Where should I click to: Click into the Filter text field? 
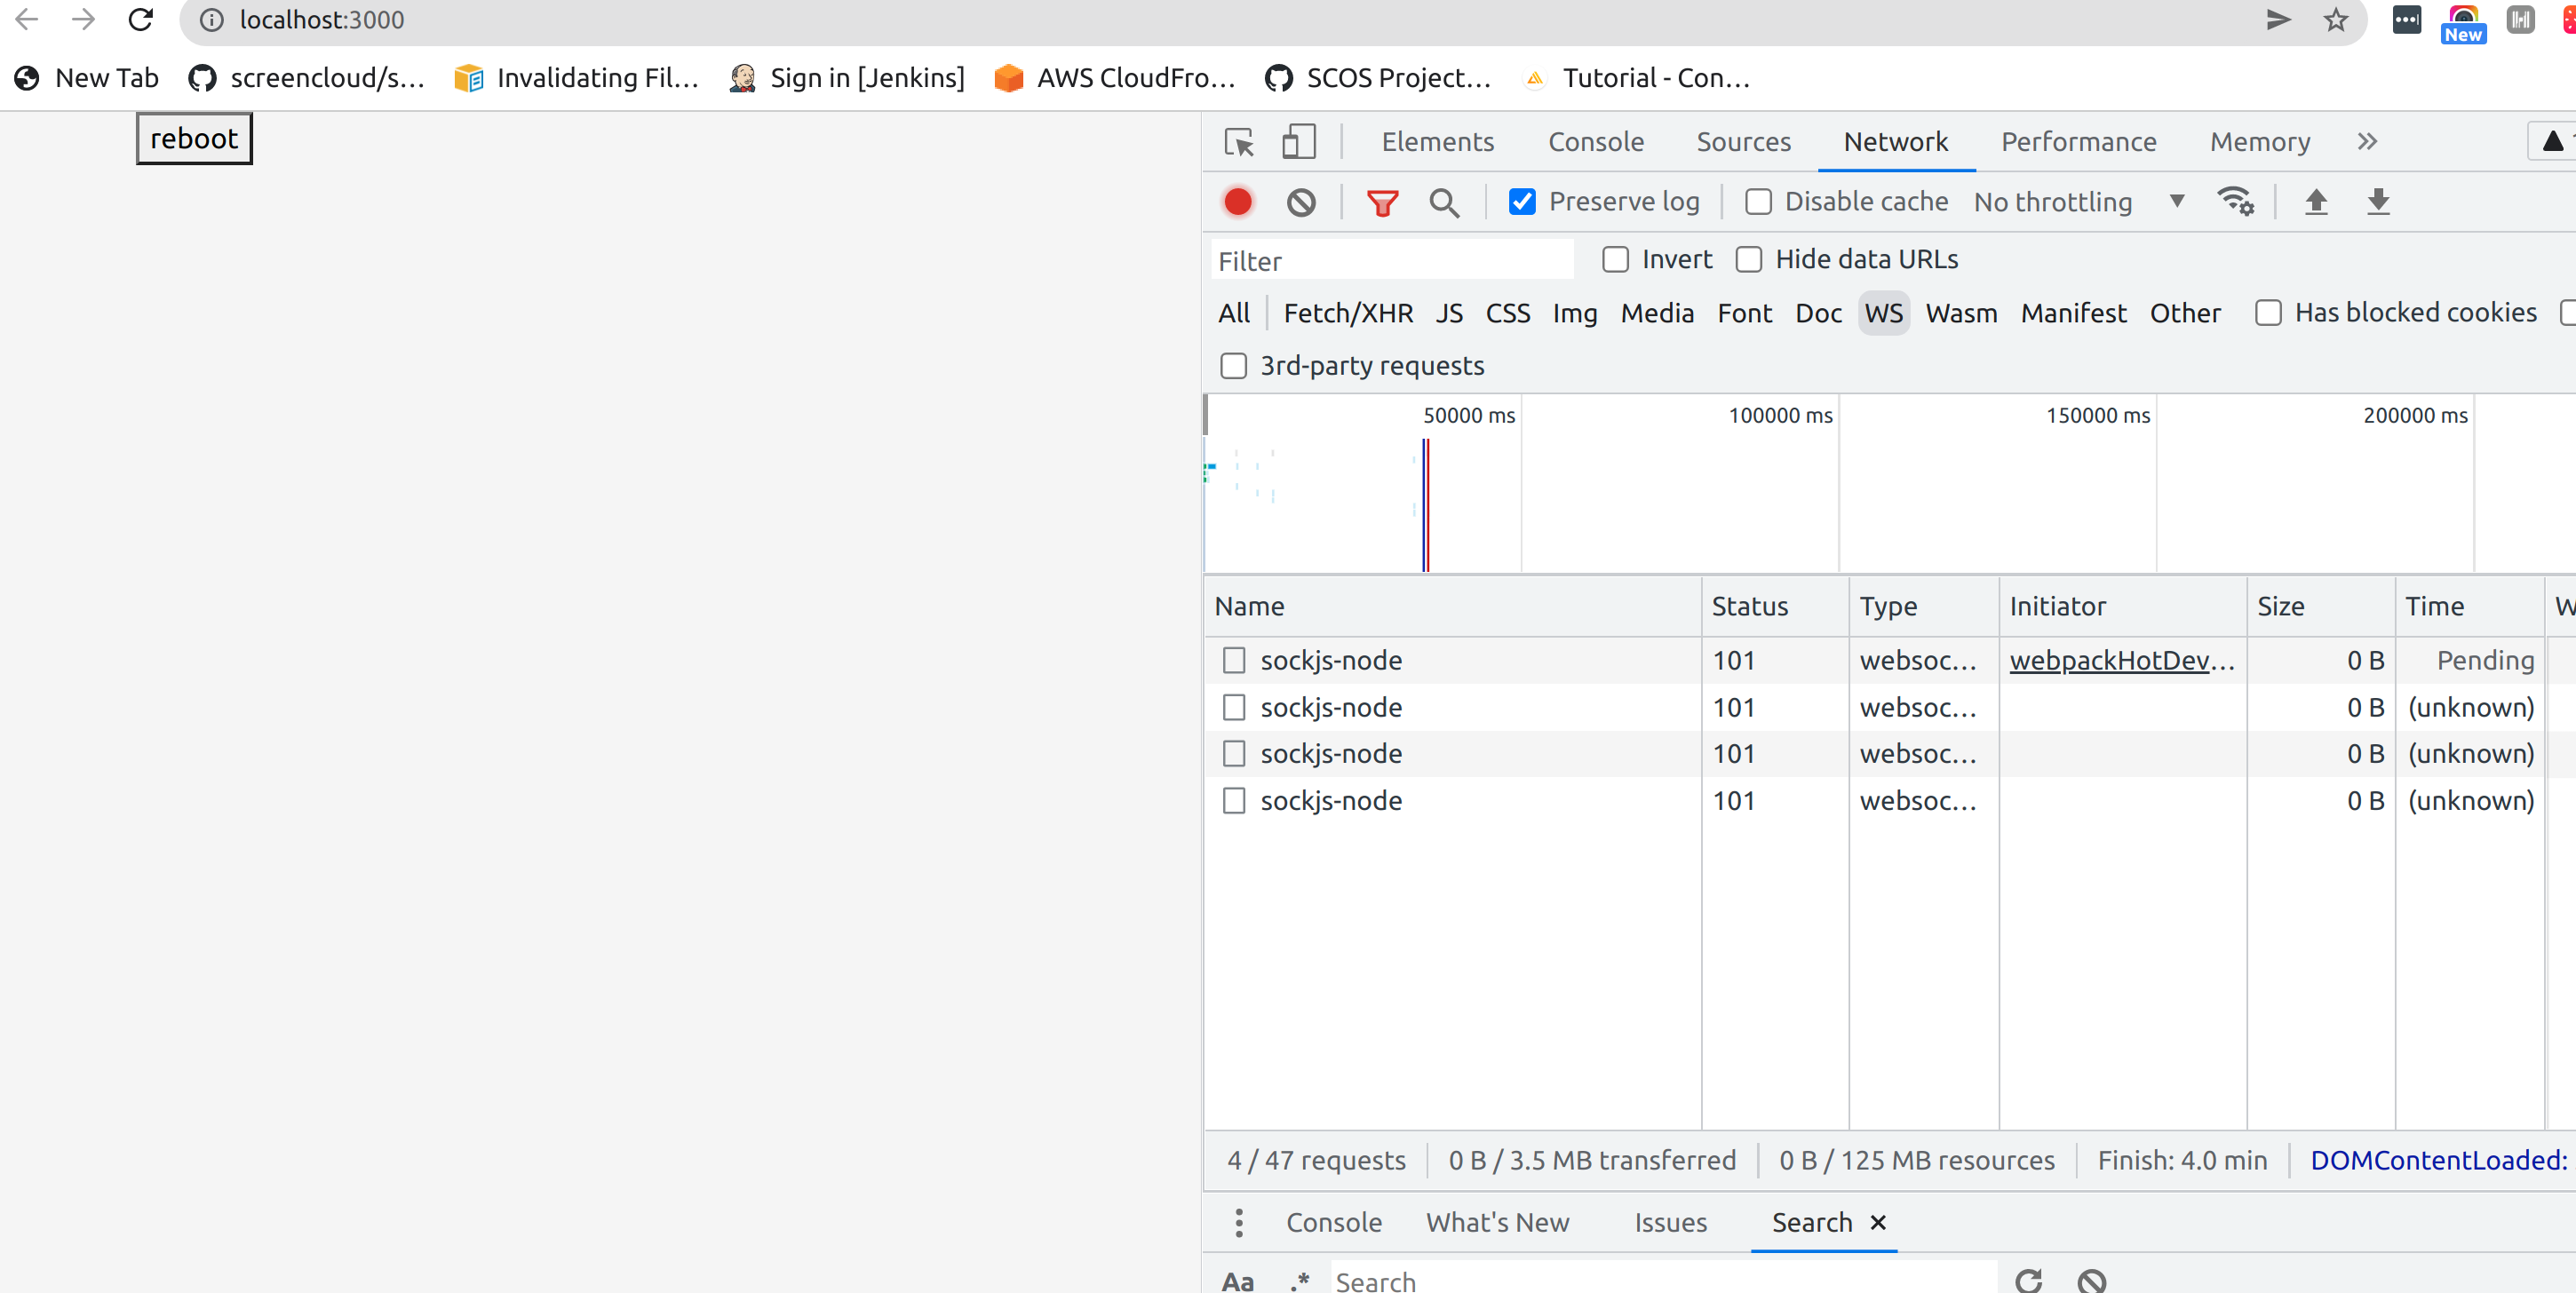point(1390,261)
